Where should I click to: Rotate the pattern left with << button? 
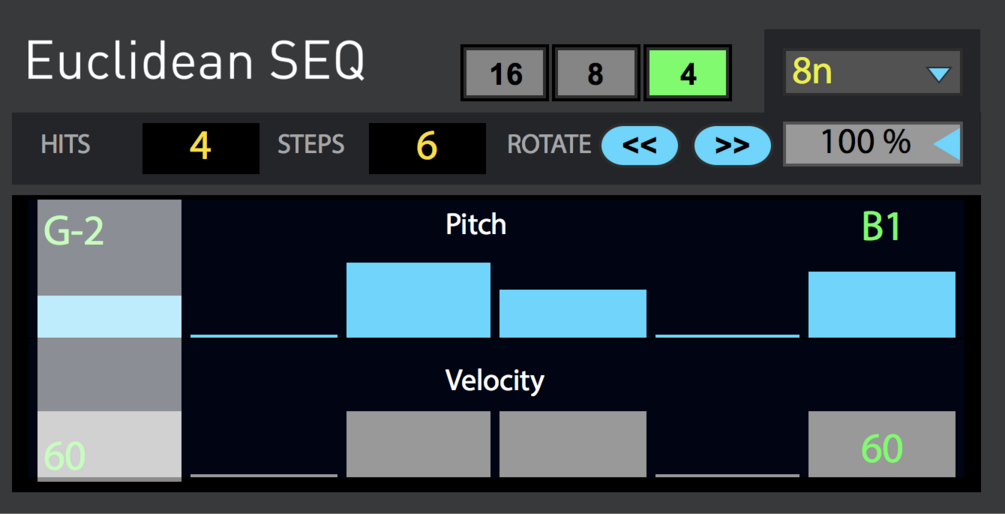(639, 146)
